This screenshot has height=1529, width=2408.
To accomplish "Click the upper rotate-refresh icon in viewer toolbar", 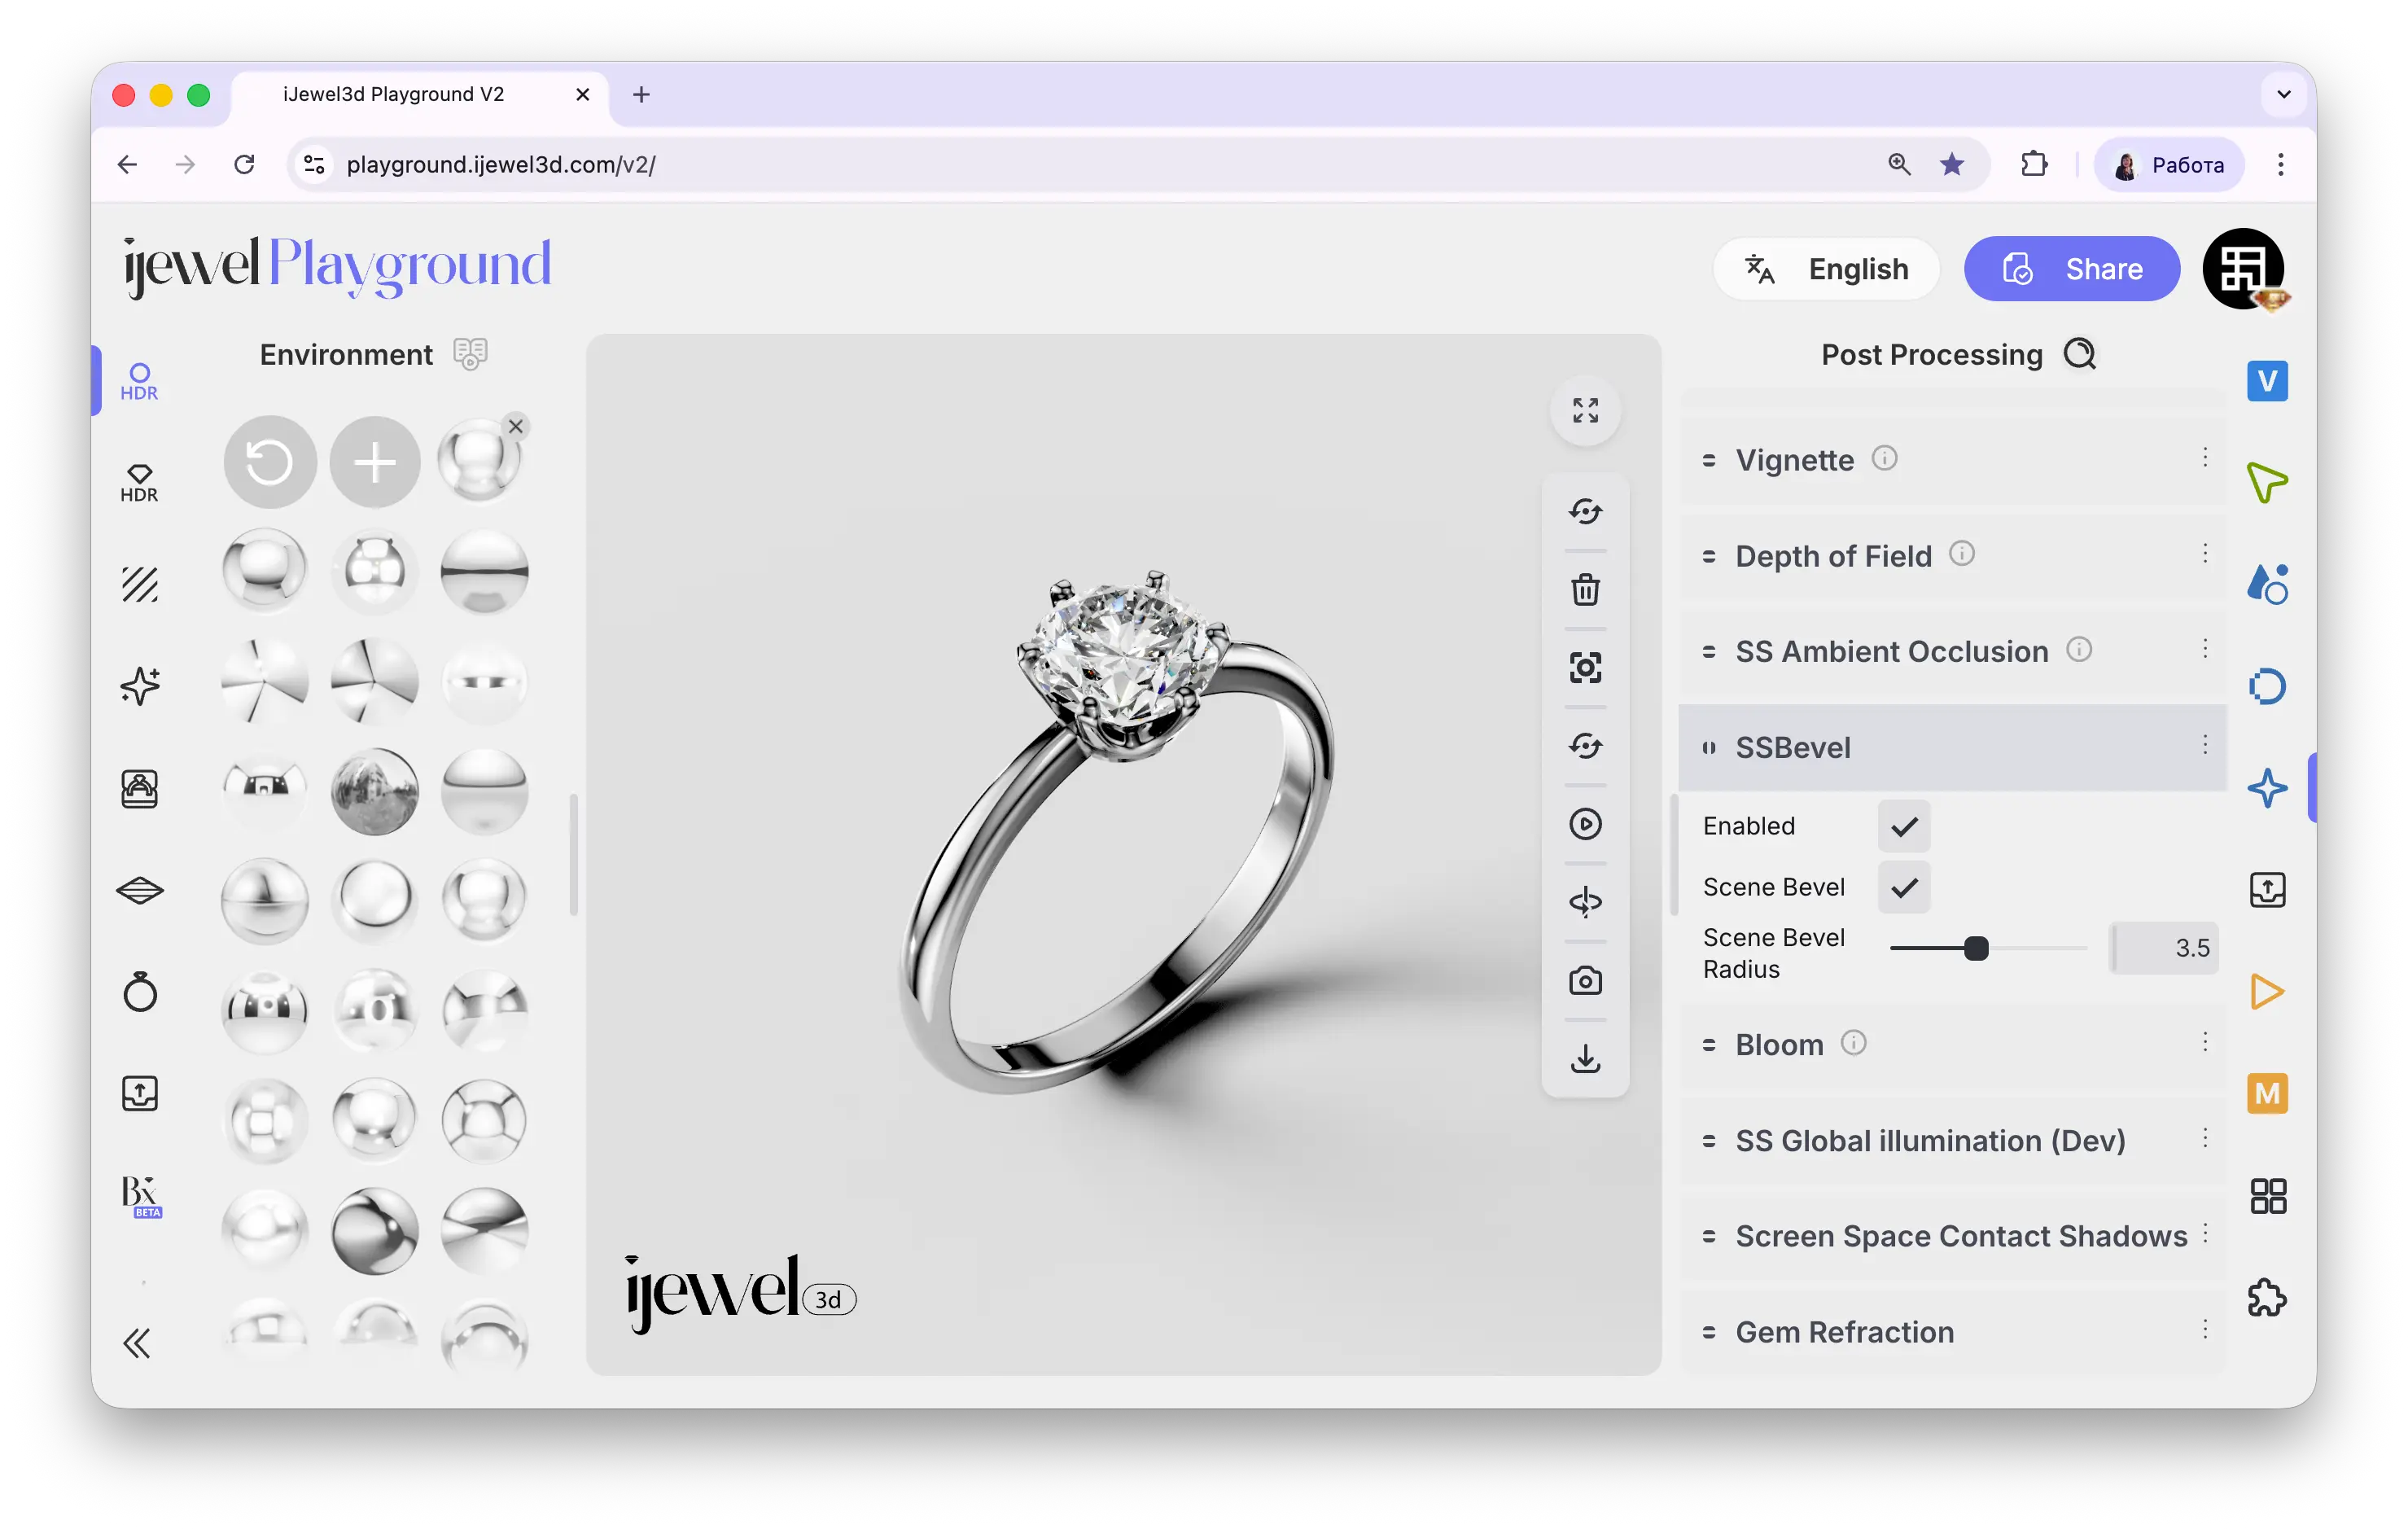I will [1585, 511].
